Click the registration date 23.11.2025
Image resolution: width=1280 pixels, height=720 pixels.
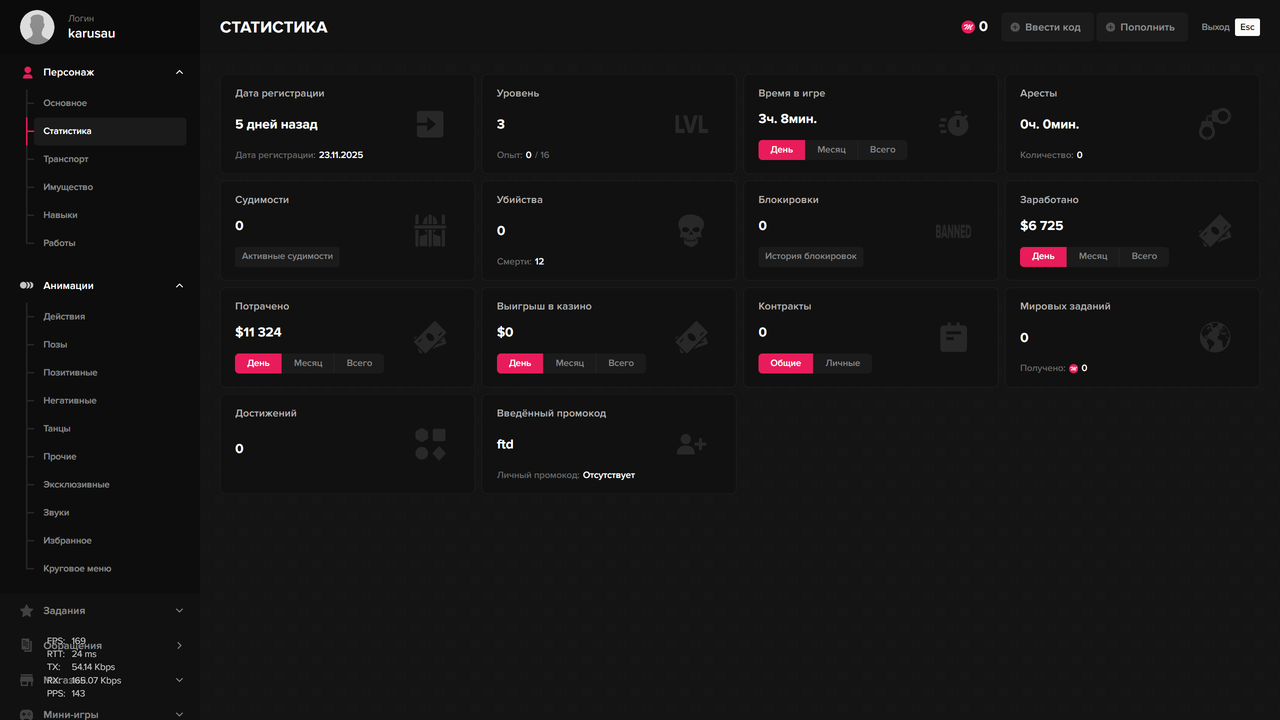point(341,155)
